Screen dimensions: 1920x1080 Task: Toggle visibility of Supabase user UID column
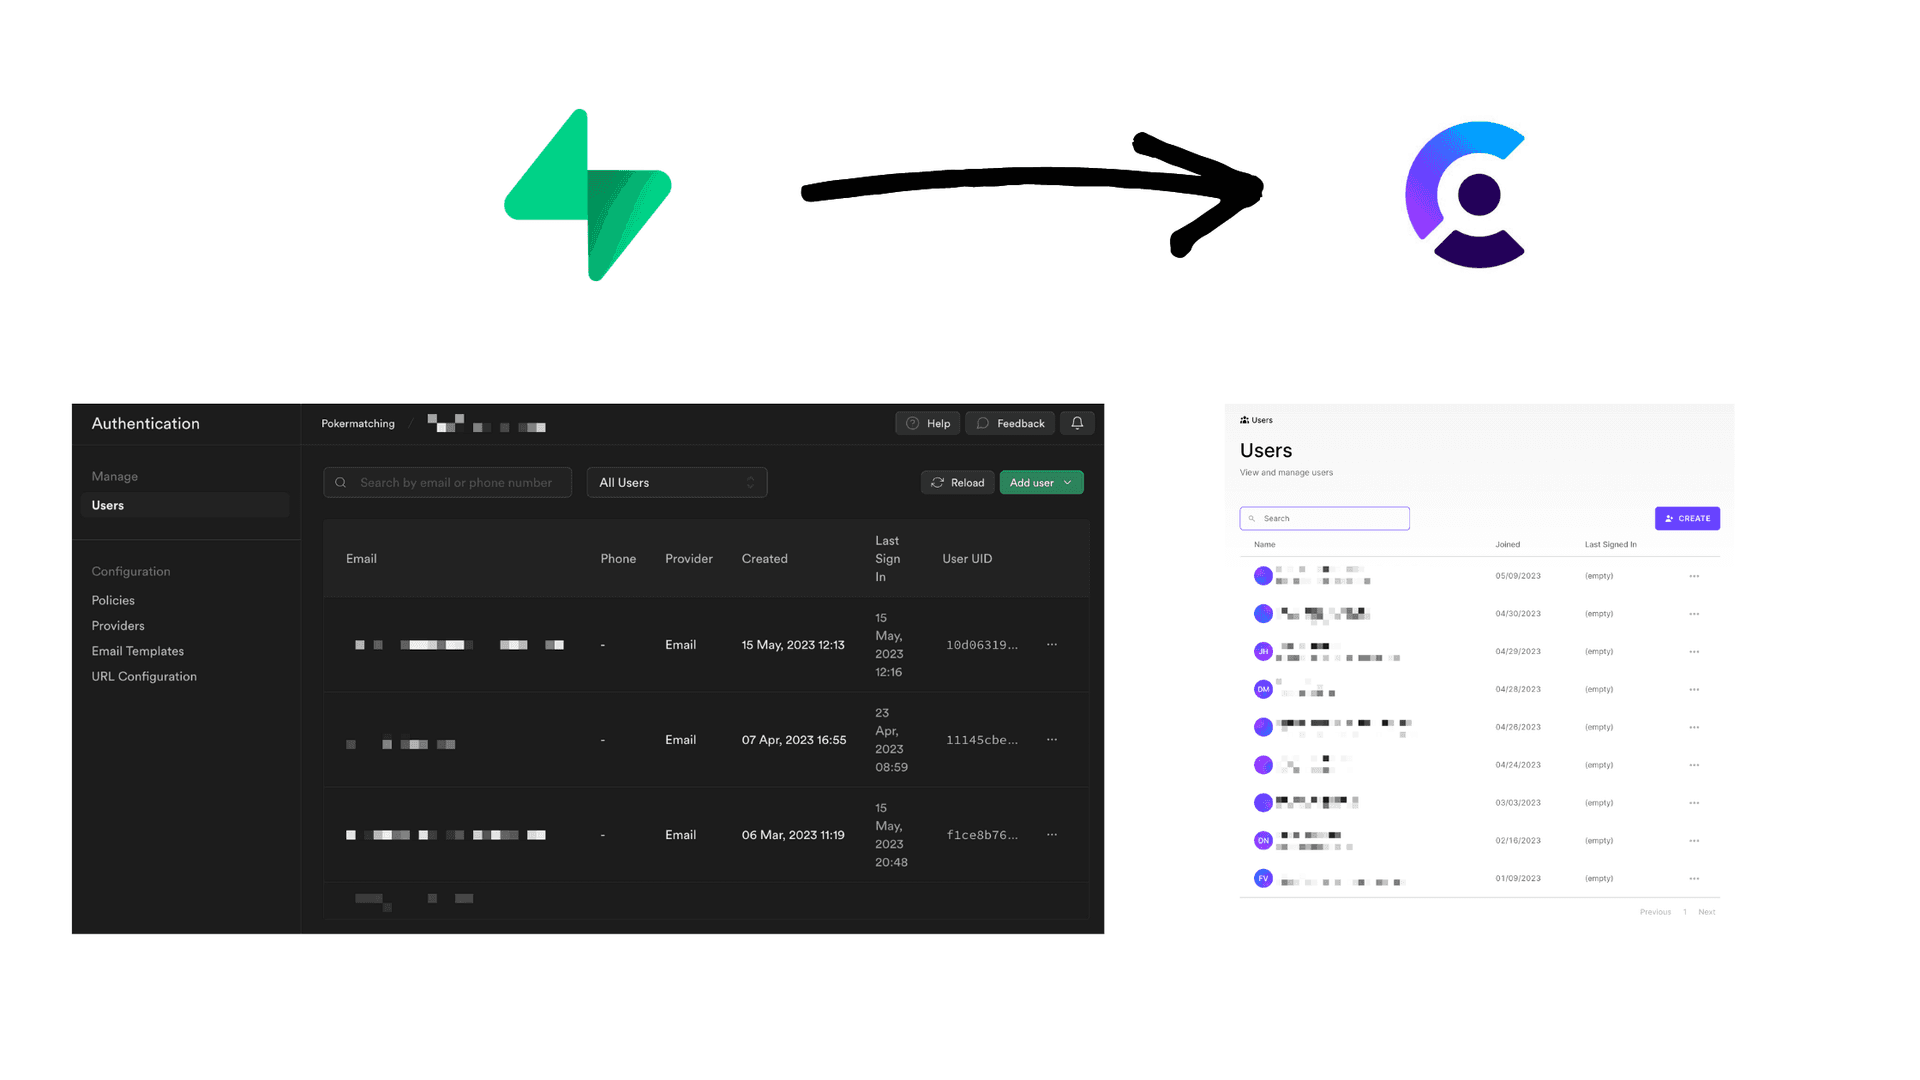pyautogui.click(x=967, y=558)
